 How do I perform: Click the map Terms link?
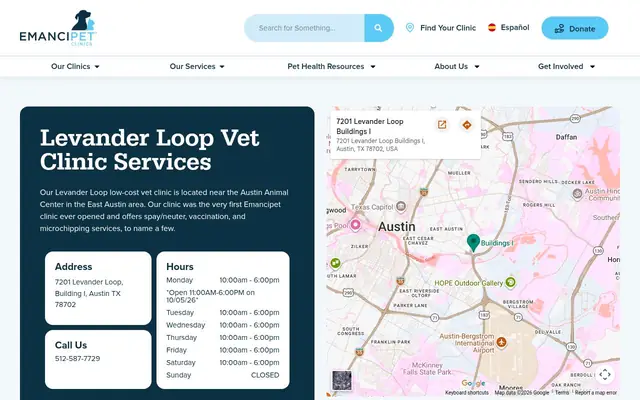pos(562,393)
